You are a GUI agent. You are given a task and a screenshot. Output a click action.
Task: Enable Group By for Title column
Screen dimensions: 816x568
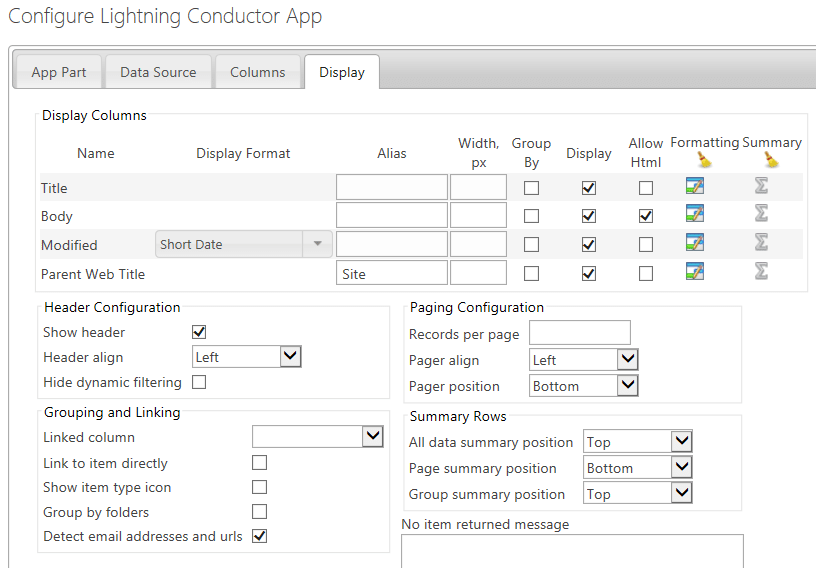pyautogui.click(x=531, y=188)
